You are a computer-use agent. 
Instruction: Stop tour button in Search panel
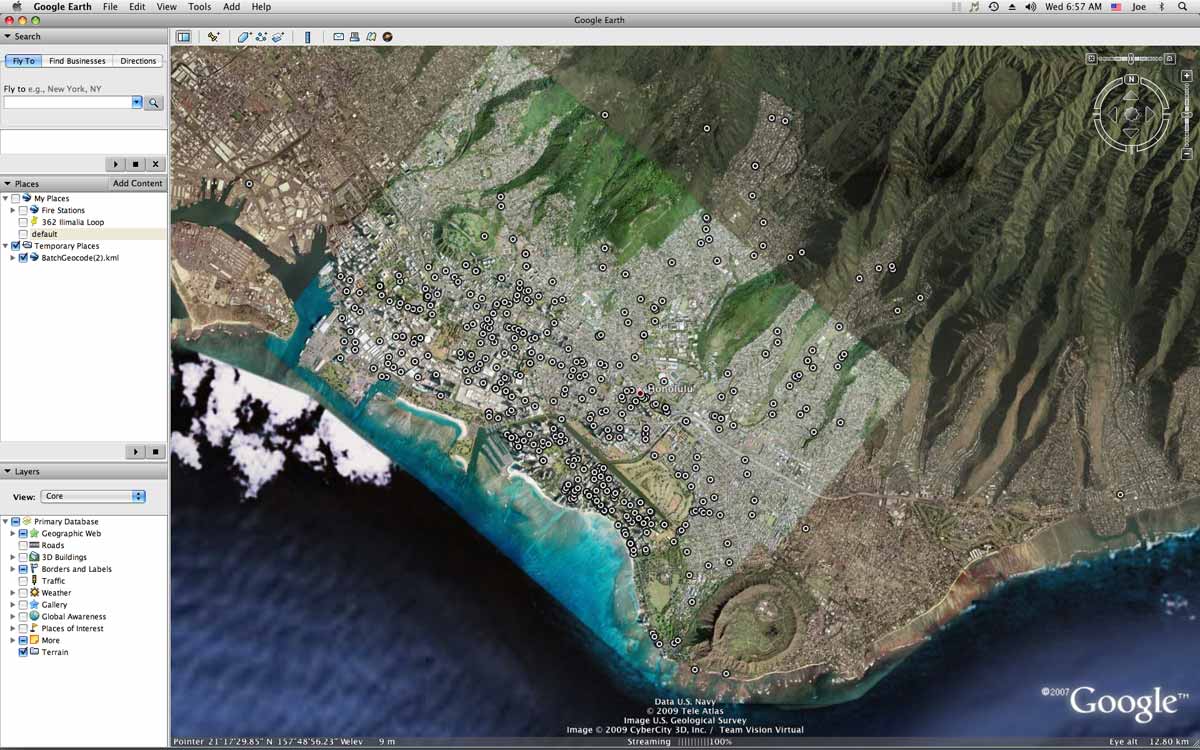click(x=136, y=164)
